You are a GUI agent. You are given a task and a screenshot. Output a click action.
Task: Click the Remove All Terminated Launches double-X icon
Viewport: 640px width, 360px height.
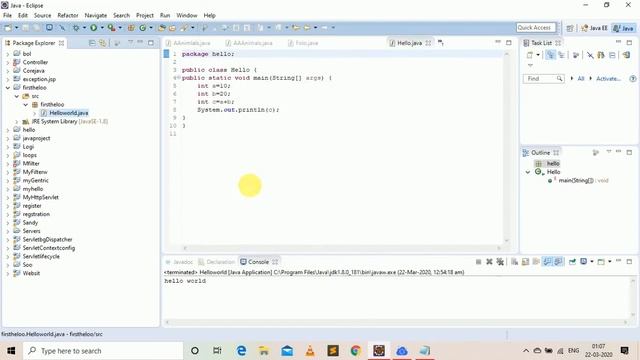tap(500, 262)
